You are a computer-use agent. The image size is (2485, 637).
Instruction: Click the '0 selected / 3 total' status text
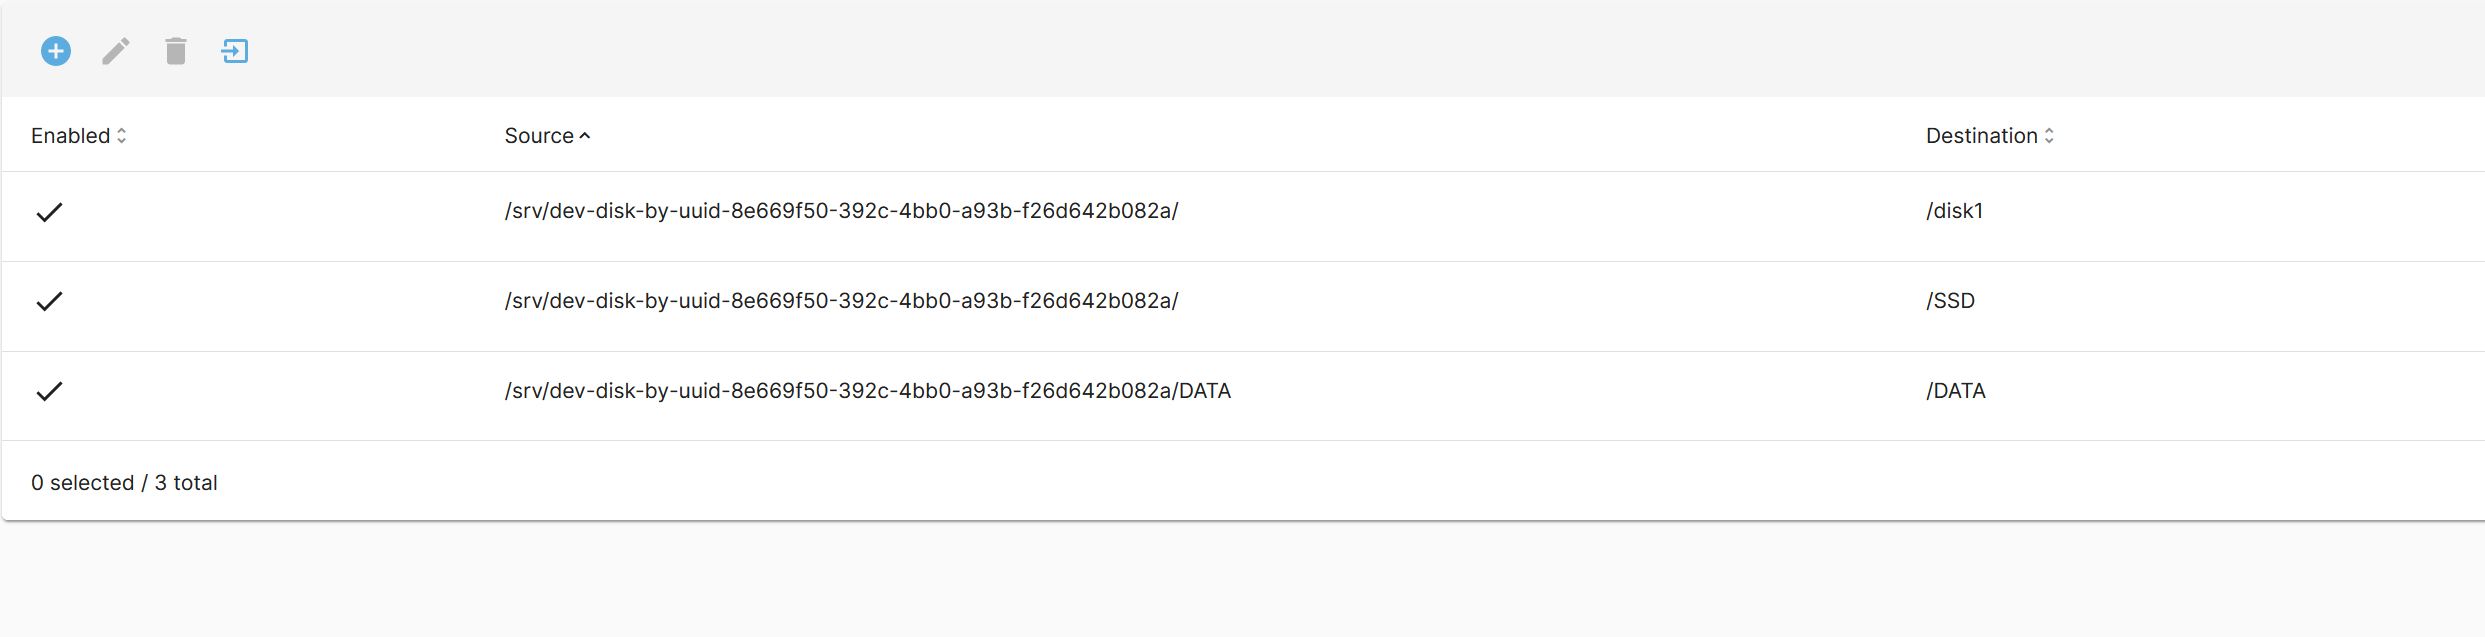(x=125, y=482)
